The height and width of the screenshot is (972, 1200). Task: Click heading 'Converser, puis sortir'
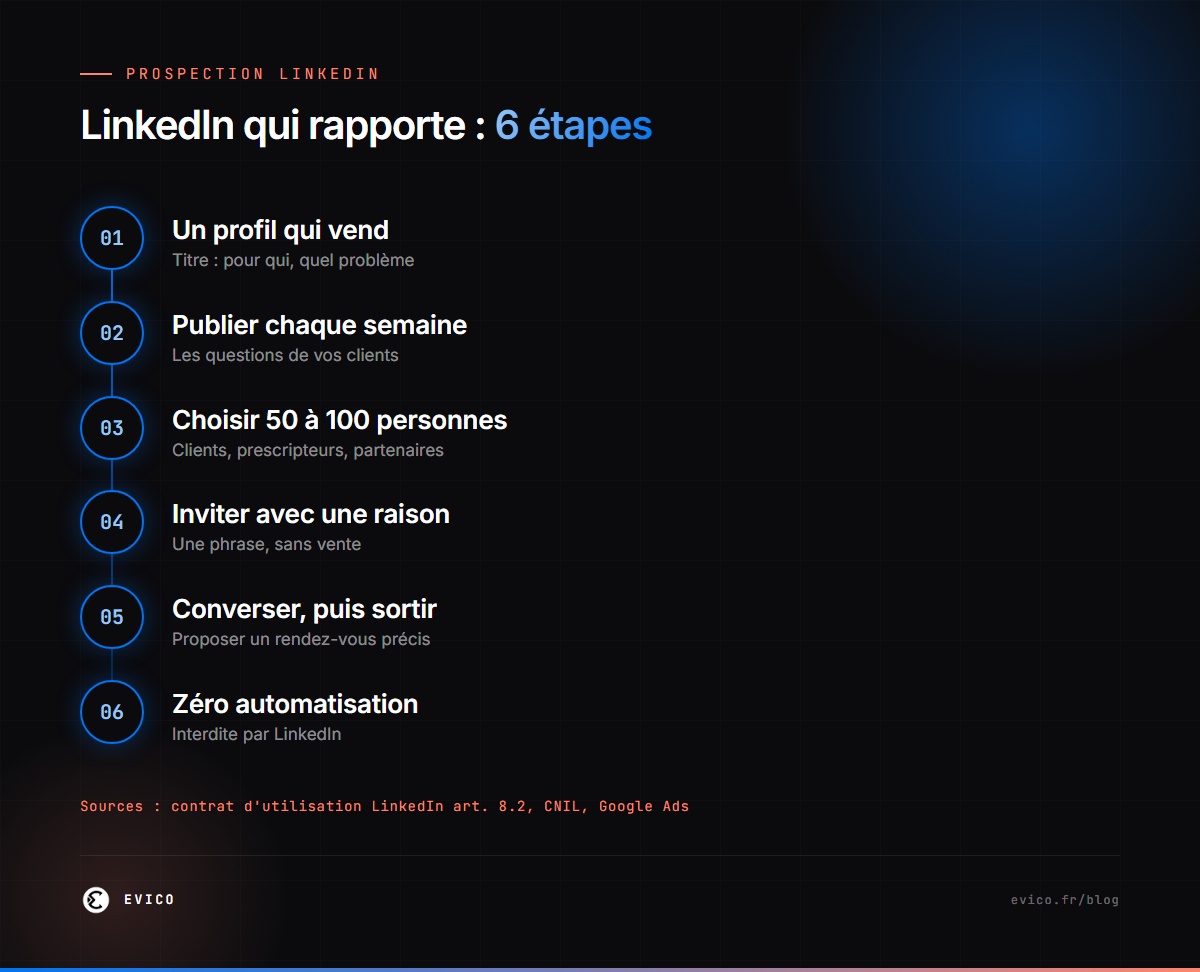click(x=304, y=609)
